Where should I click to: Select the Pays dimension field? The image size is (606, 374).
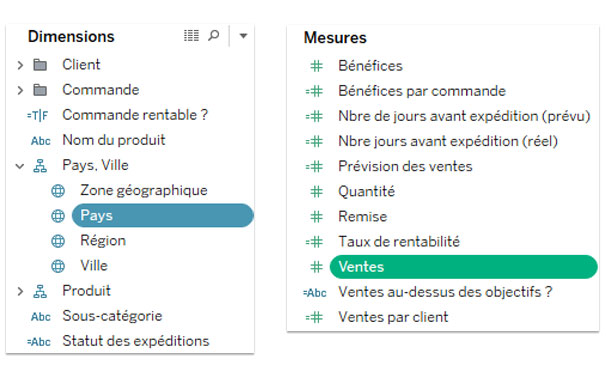click(x=163, y=216)
